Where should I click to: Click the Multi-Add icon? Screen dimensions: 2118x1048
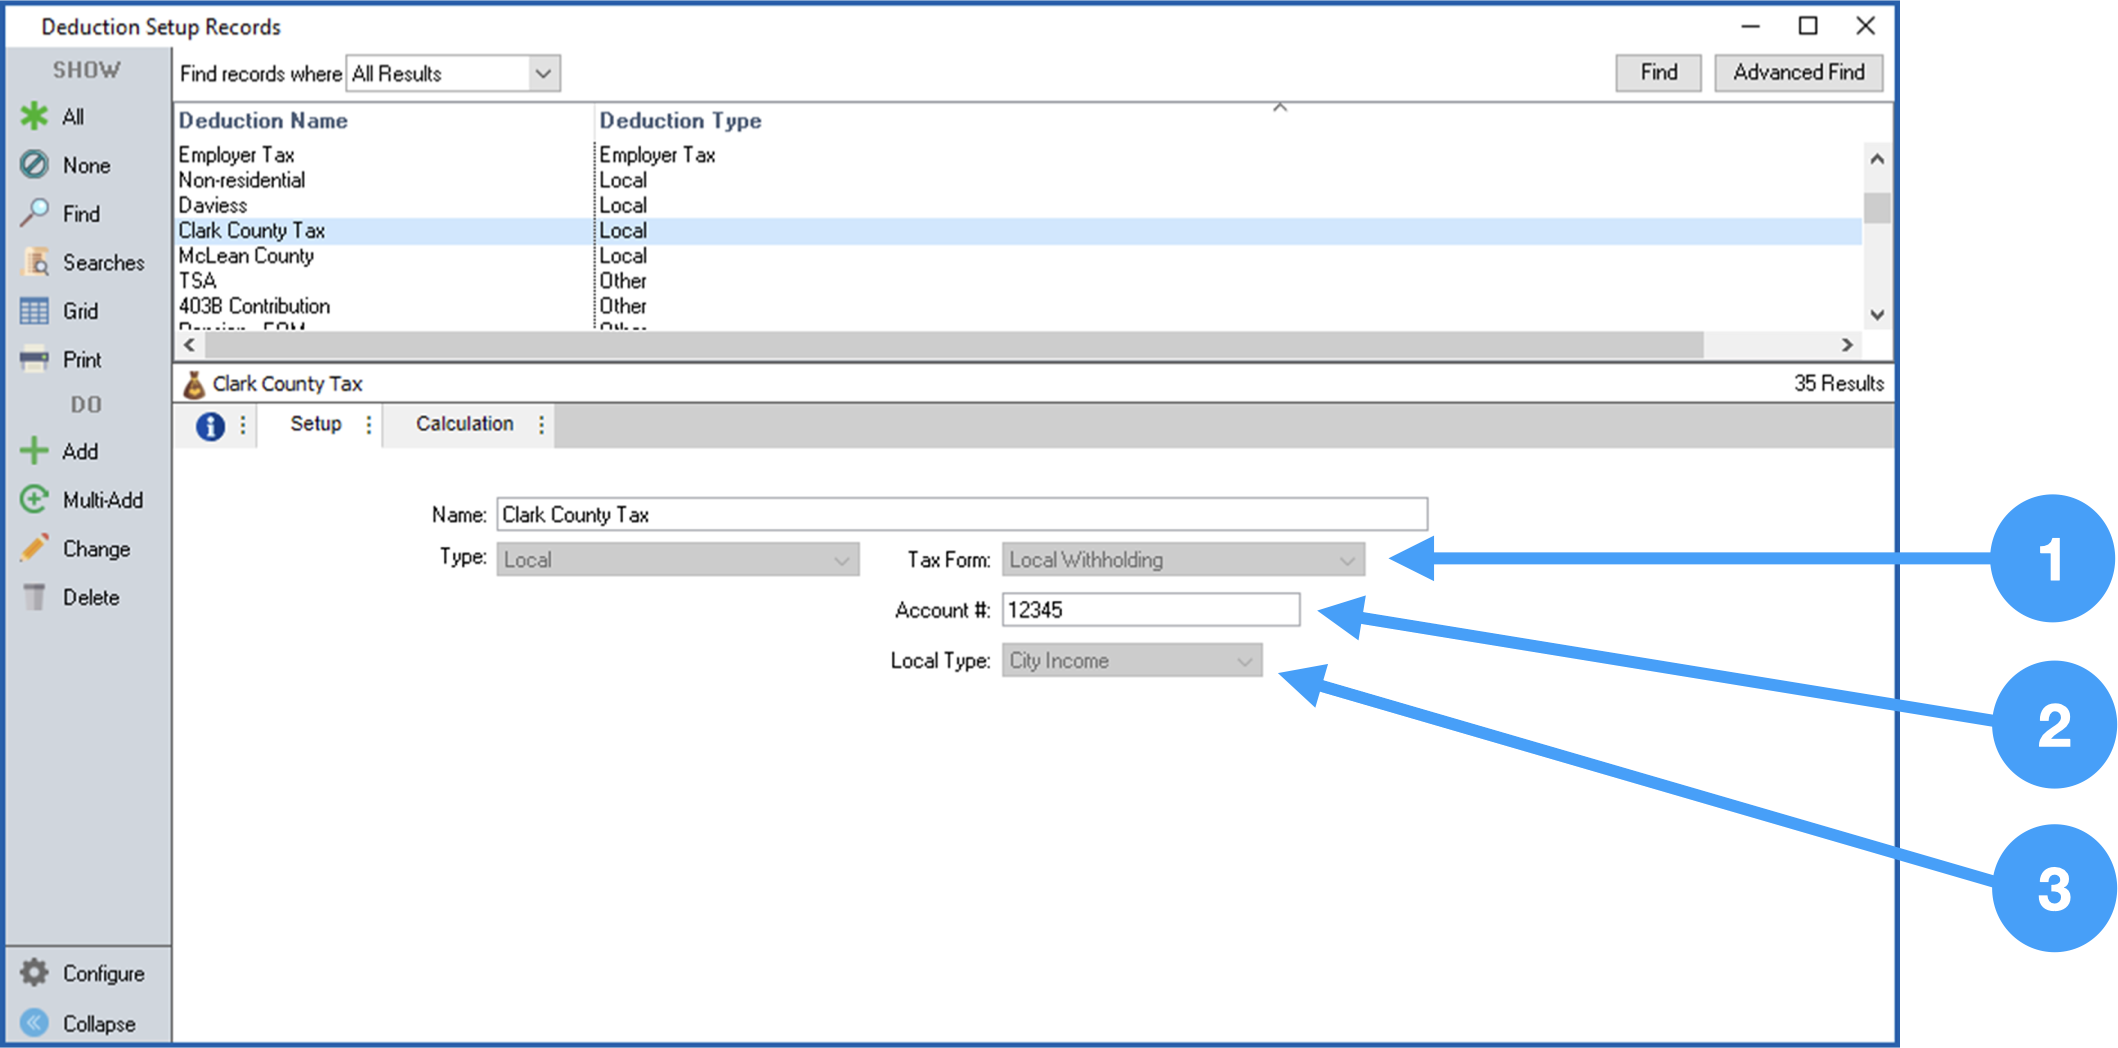click(x=34, y=499)
